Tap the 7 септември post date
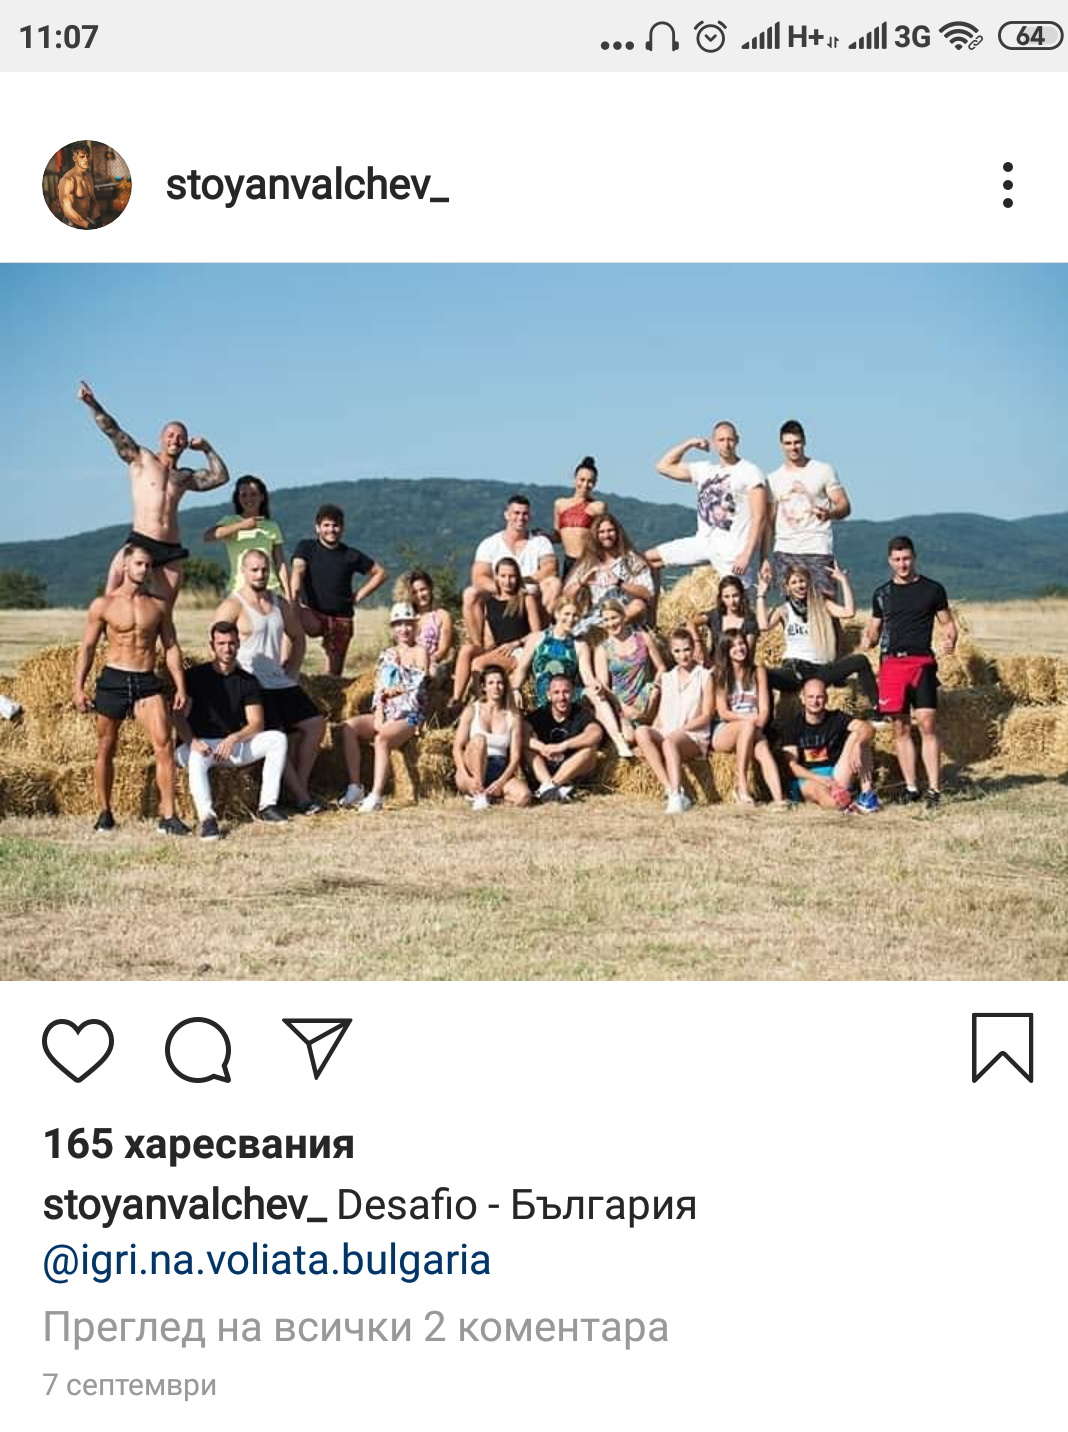 [x=130, y=1385]
